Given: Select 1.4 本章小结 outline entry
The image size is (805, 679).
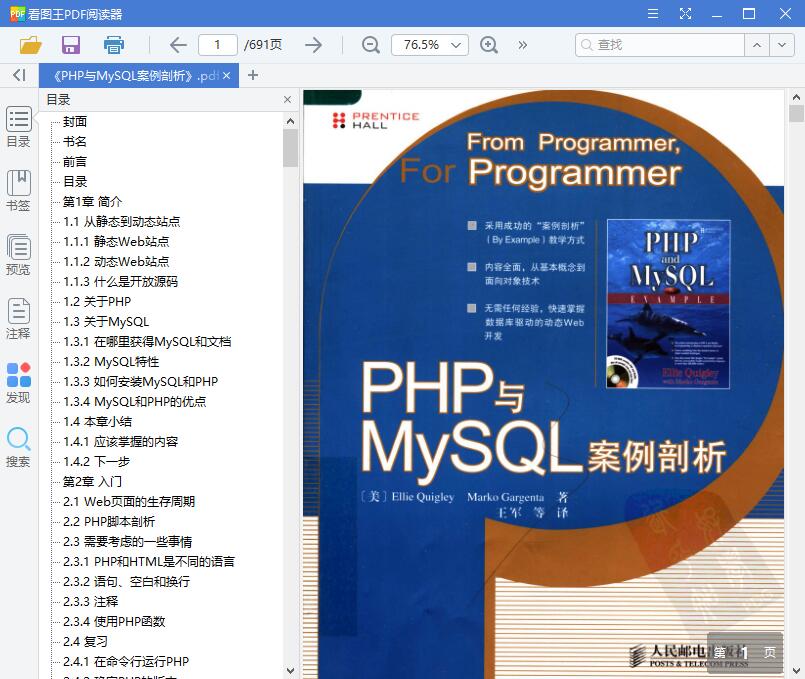Looking at the screenshot, I should [98, 422].
